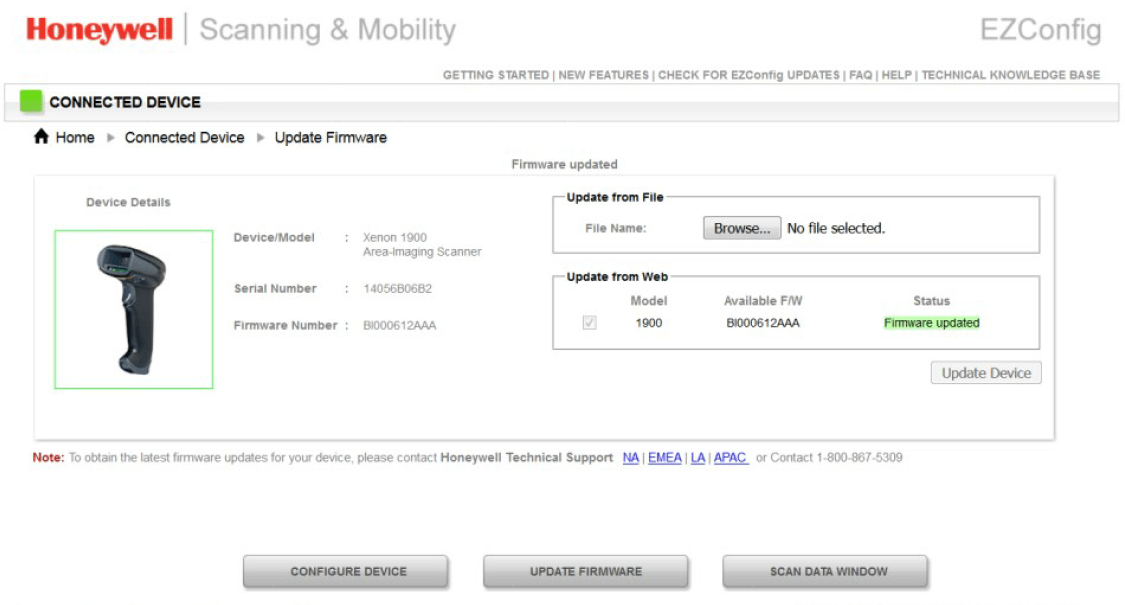Click the APAC support region link

(x=731, y=458)
